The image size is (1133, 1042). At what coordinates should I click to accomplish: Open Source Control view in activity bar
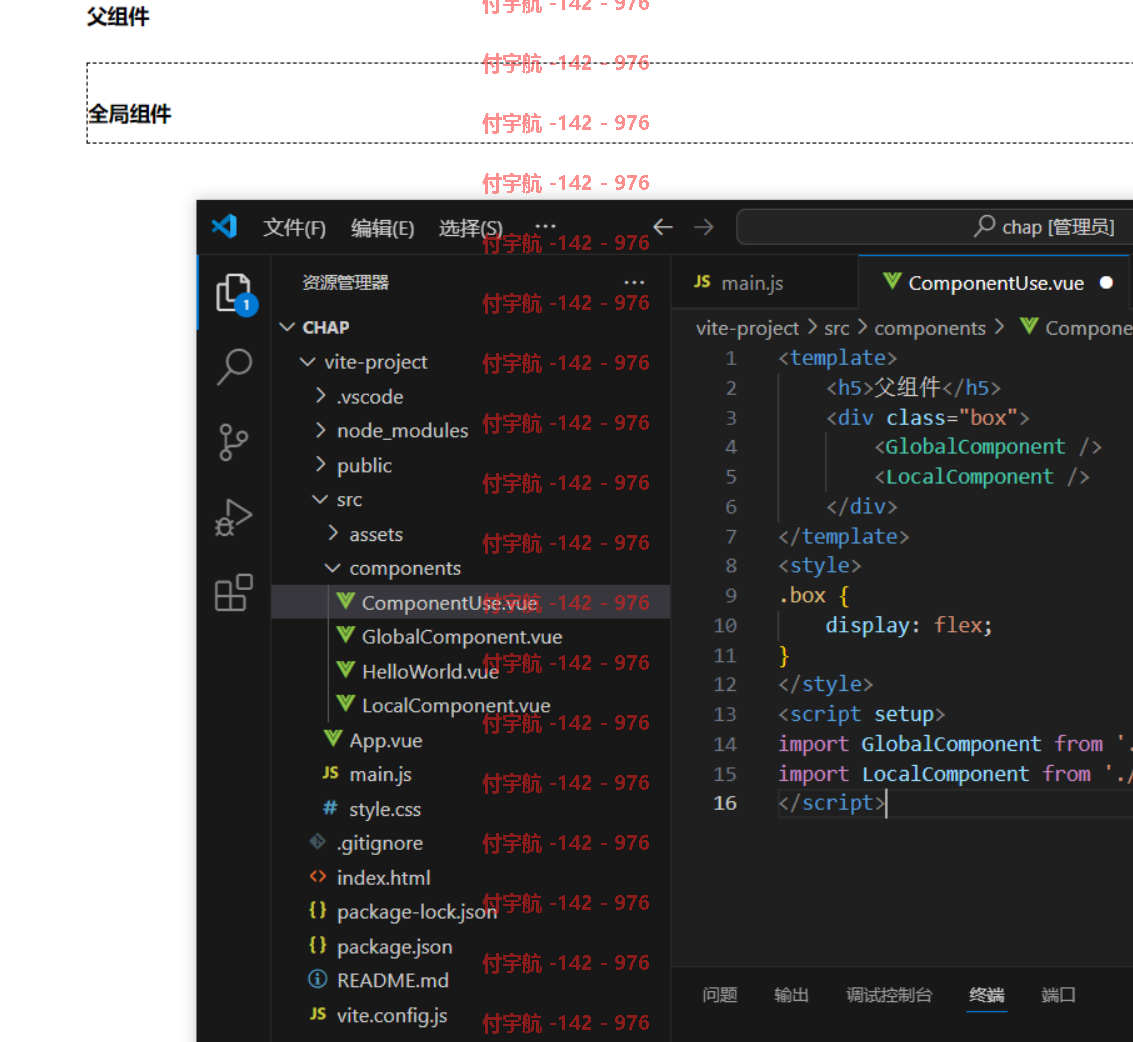233,442
